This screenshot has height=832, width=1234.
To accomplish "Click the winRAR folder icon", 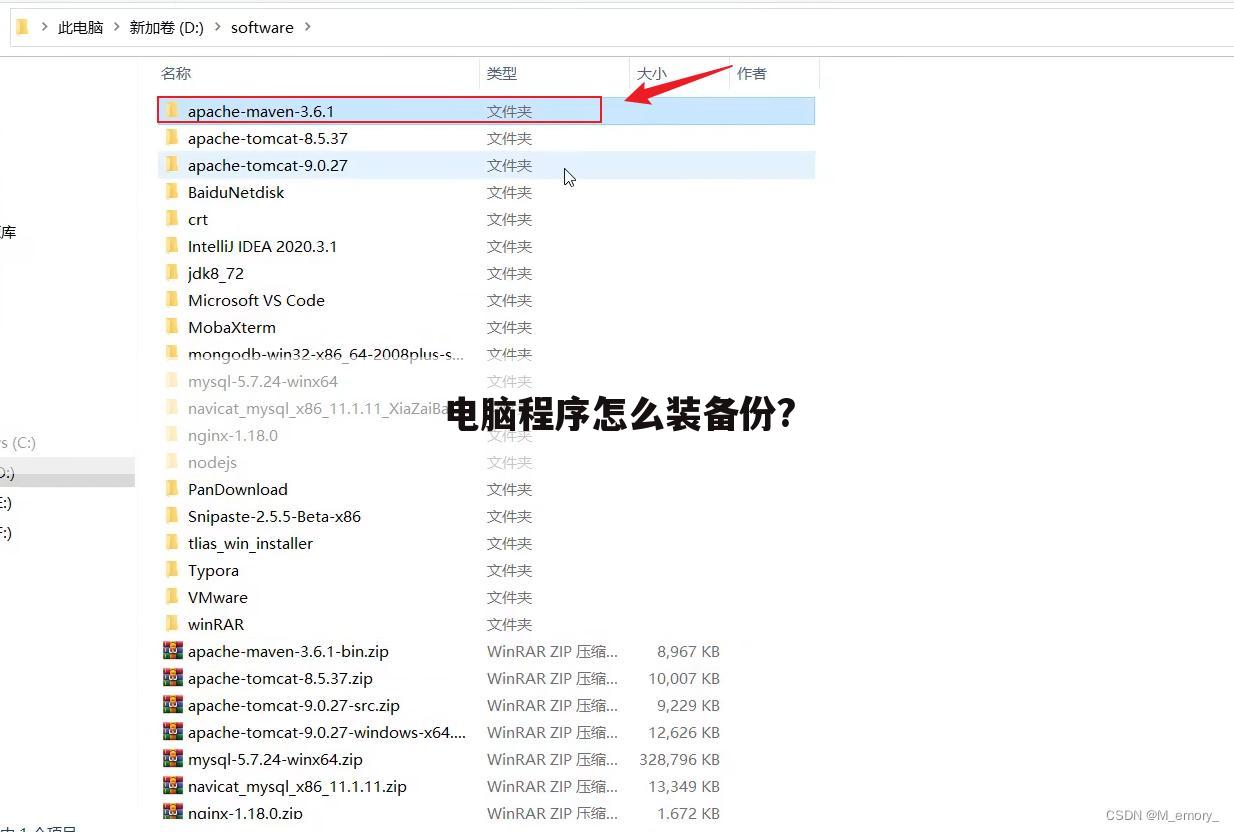I will [172, 623].
